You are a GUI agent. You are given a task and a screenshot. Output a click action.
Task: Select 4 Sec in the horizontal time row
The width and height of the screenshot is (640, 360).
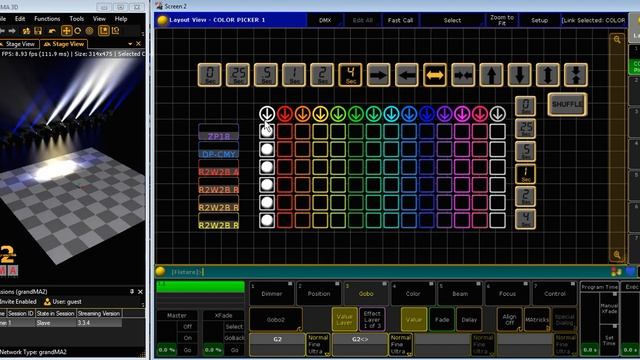pyautogui.click(x=350, y=75)
